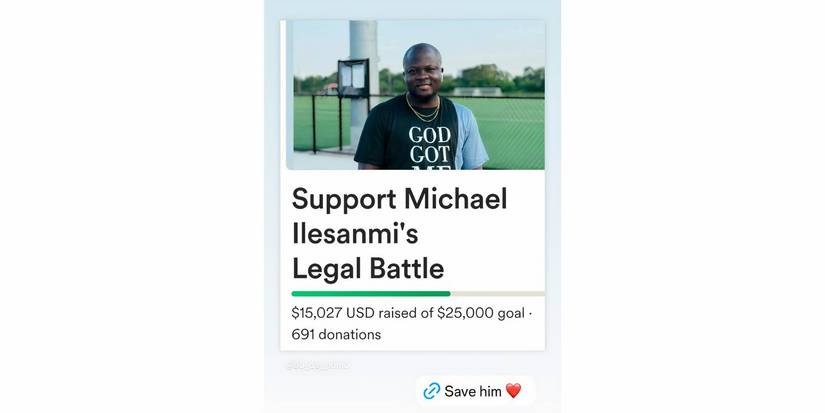
Task: Tap the red heart emoji
Action: (514, 391)
